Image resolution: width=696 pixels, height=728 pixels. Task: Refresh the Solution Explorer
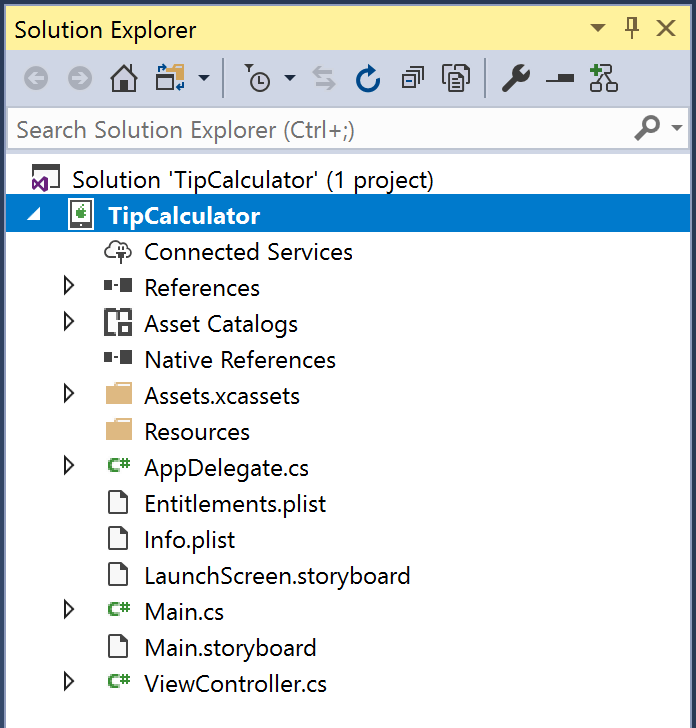[x=368, y=78]
